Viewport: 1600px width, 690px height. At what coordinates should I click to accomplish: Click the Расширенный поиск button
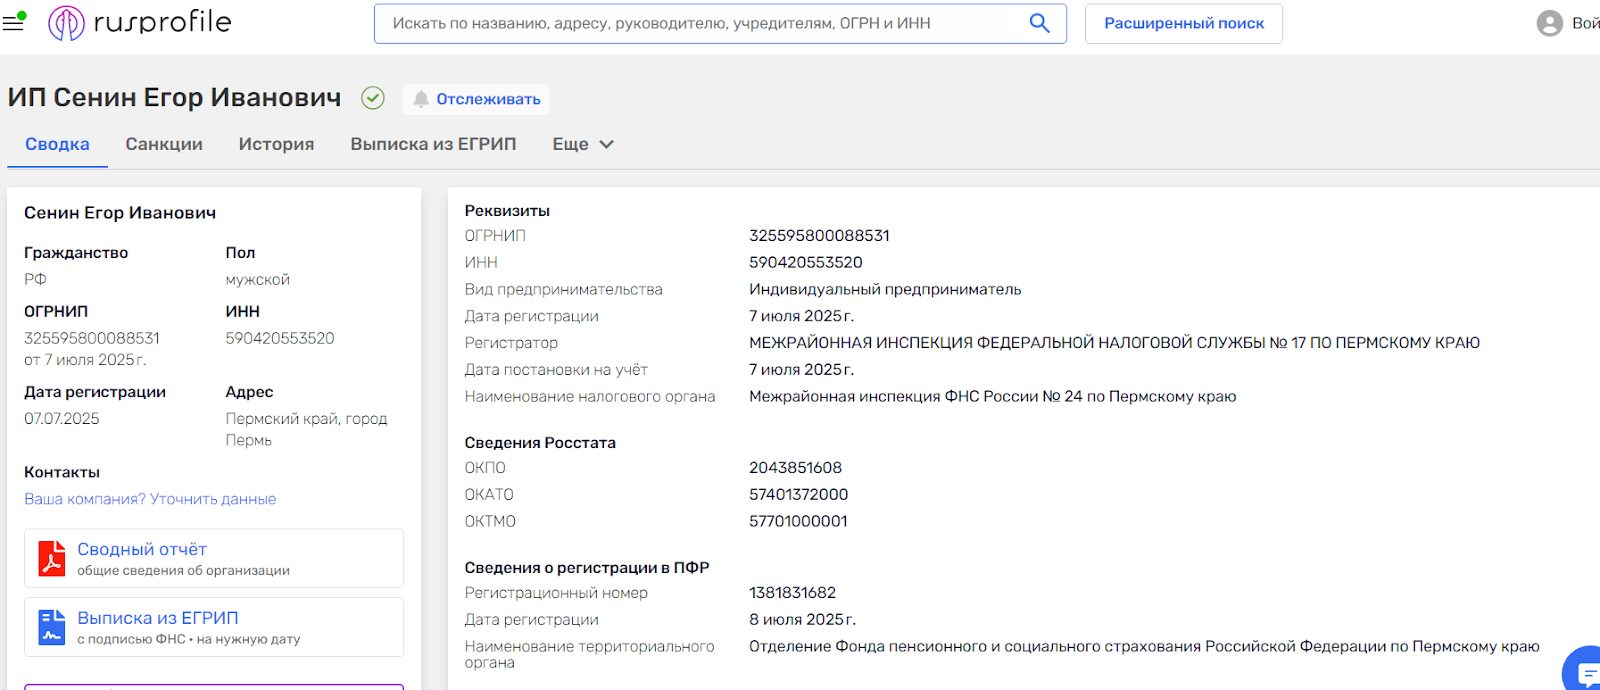coord(1183,23)
